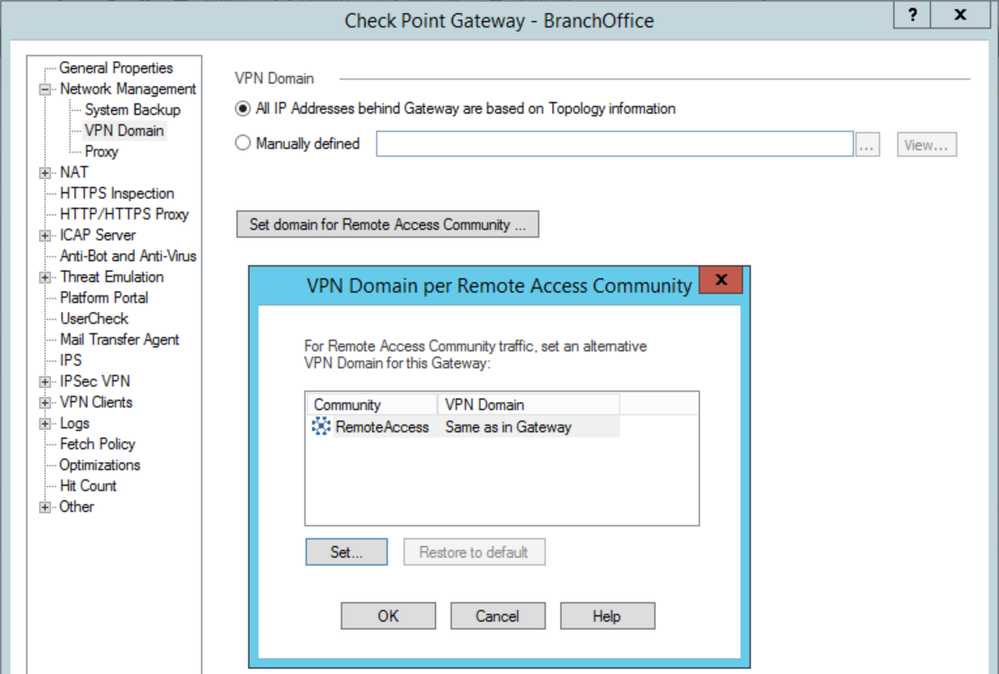This screenshot has height=674, width=999.
Task: Open Platform Portal page
Action: pyautogui.click(x=104, y=298)
